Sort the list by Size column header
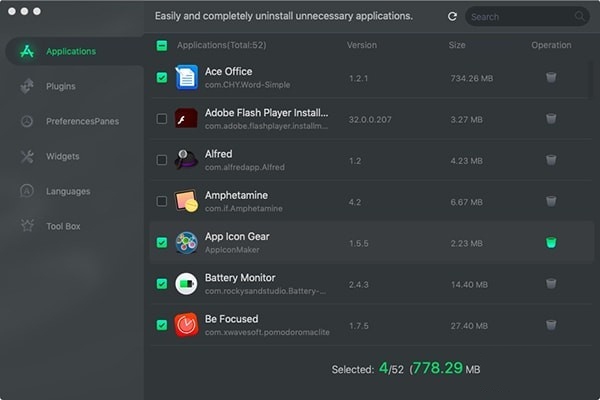The height and width of the screenshot is (400, 600). (457, 45)
